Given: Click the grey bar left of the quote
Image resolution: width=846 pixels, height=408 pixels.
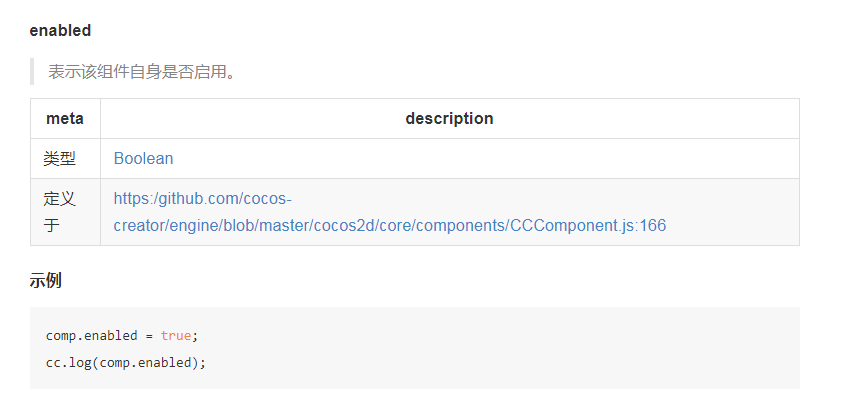Looking at the screenshot, I should [x=32, y=72].
